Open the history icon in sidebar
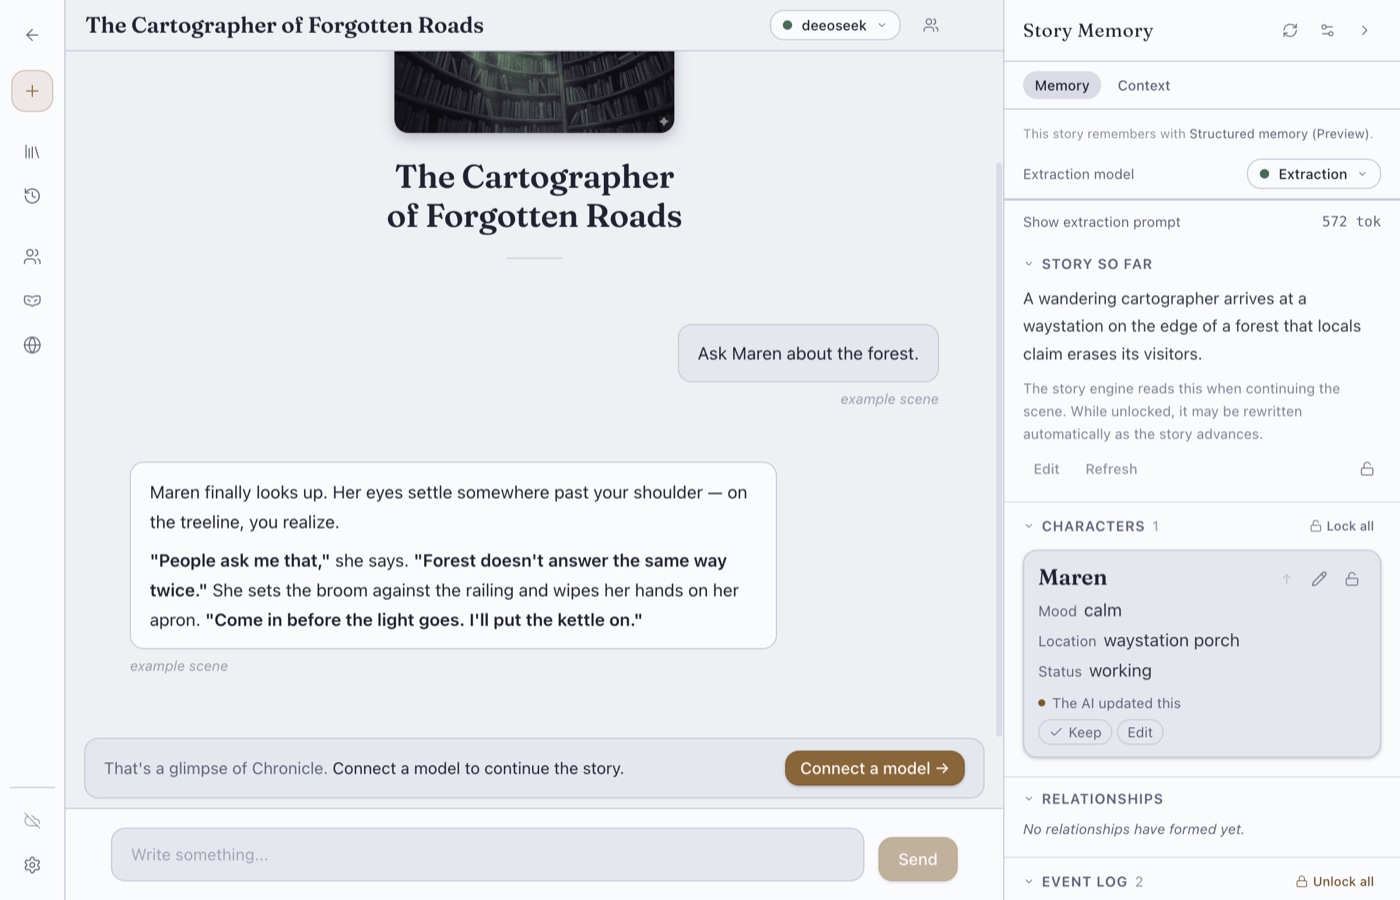Viewport: 1400px width, 900px height. 32,196
